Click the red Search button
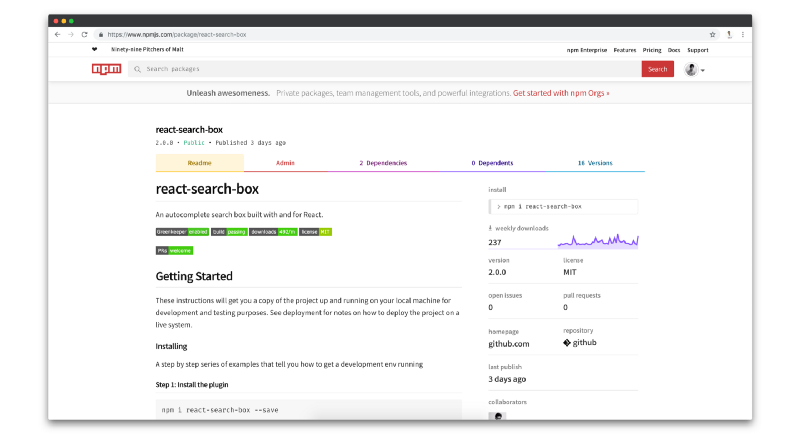This screenshot has width=800, height=434. (x=657, y=69)
